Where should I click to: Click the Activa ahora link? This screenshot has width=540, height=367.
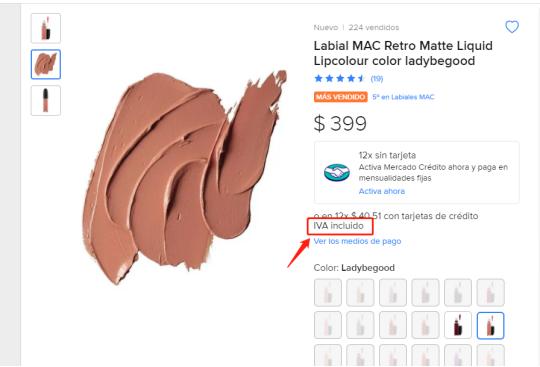pyautogui.click(x=382, y=191)
